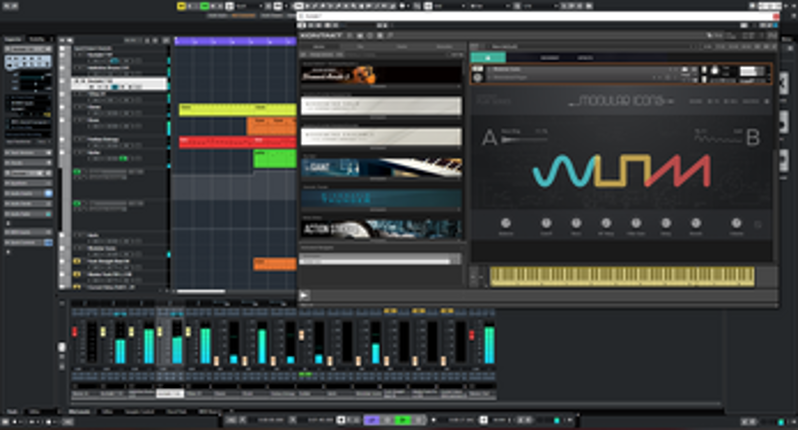Click the yellow state button in Cubase's top toolbar
Viewport: 798px width, 430px height.
coord(181,6)
